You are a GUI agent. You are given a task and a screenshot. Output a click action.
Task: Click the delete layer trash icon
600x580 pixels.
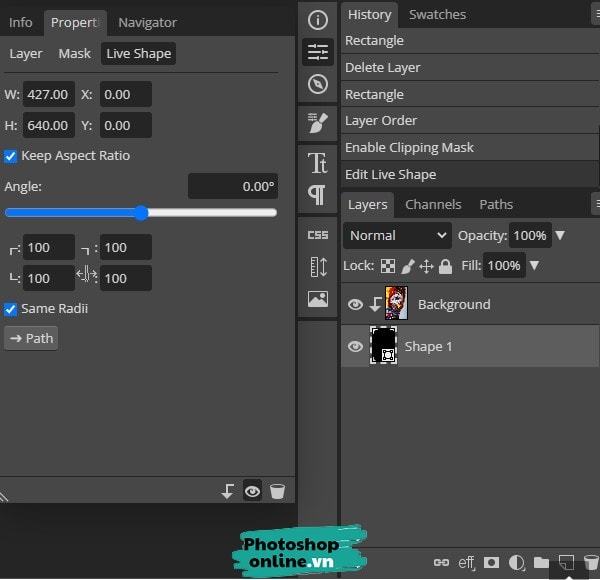click(591, 563)
